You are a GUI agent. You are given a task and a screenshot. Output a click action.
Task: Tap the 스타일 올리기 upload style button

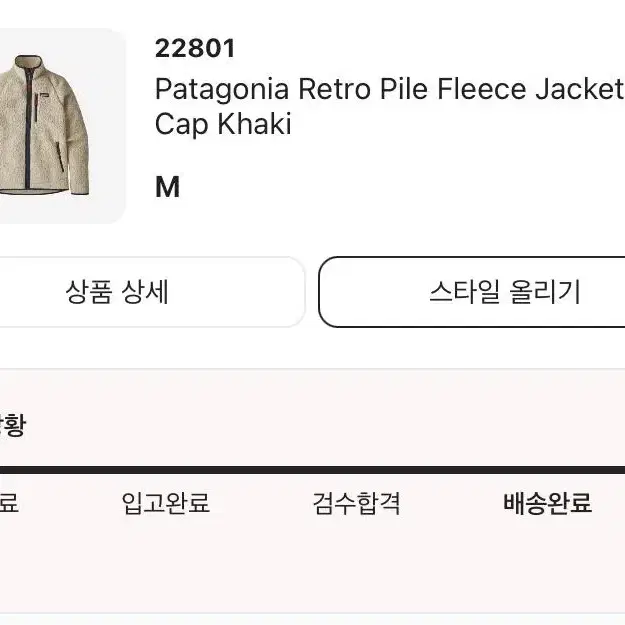point(472,292)
